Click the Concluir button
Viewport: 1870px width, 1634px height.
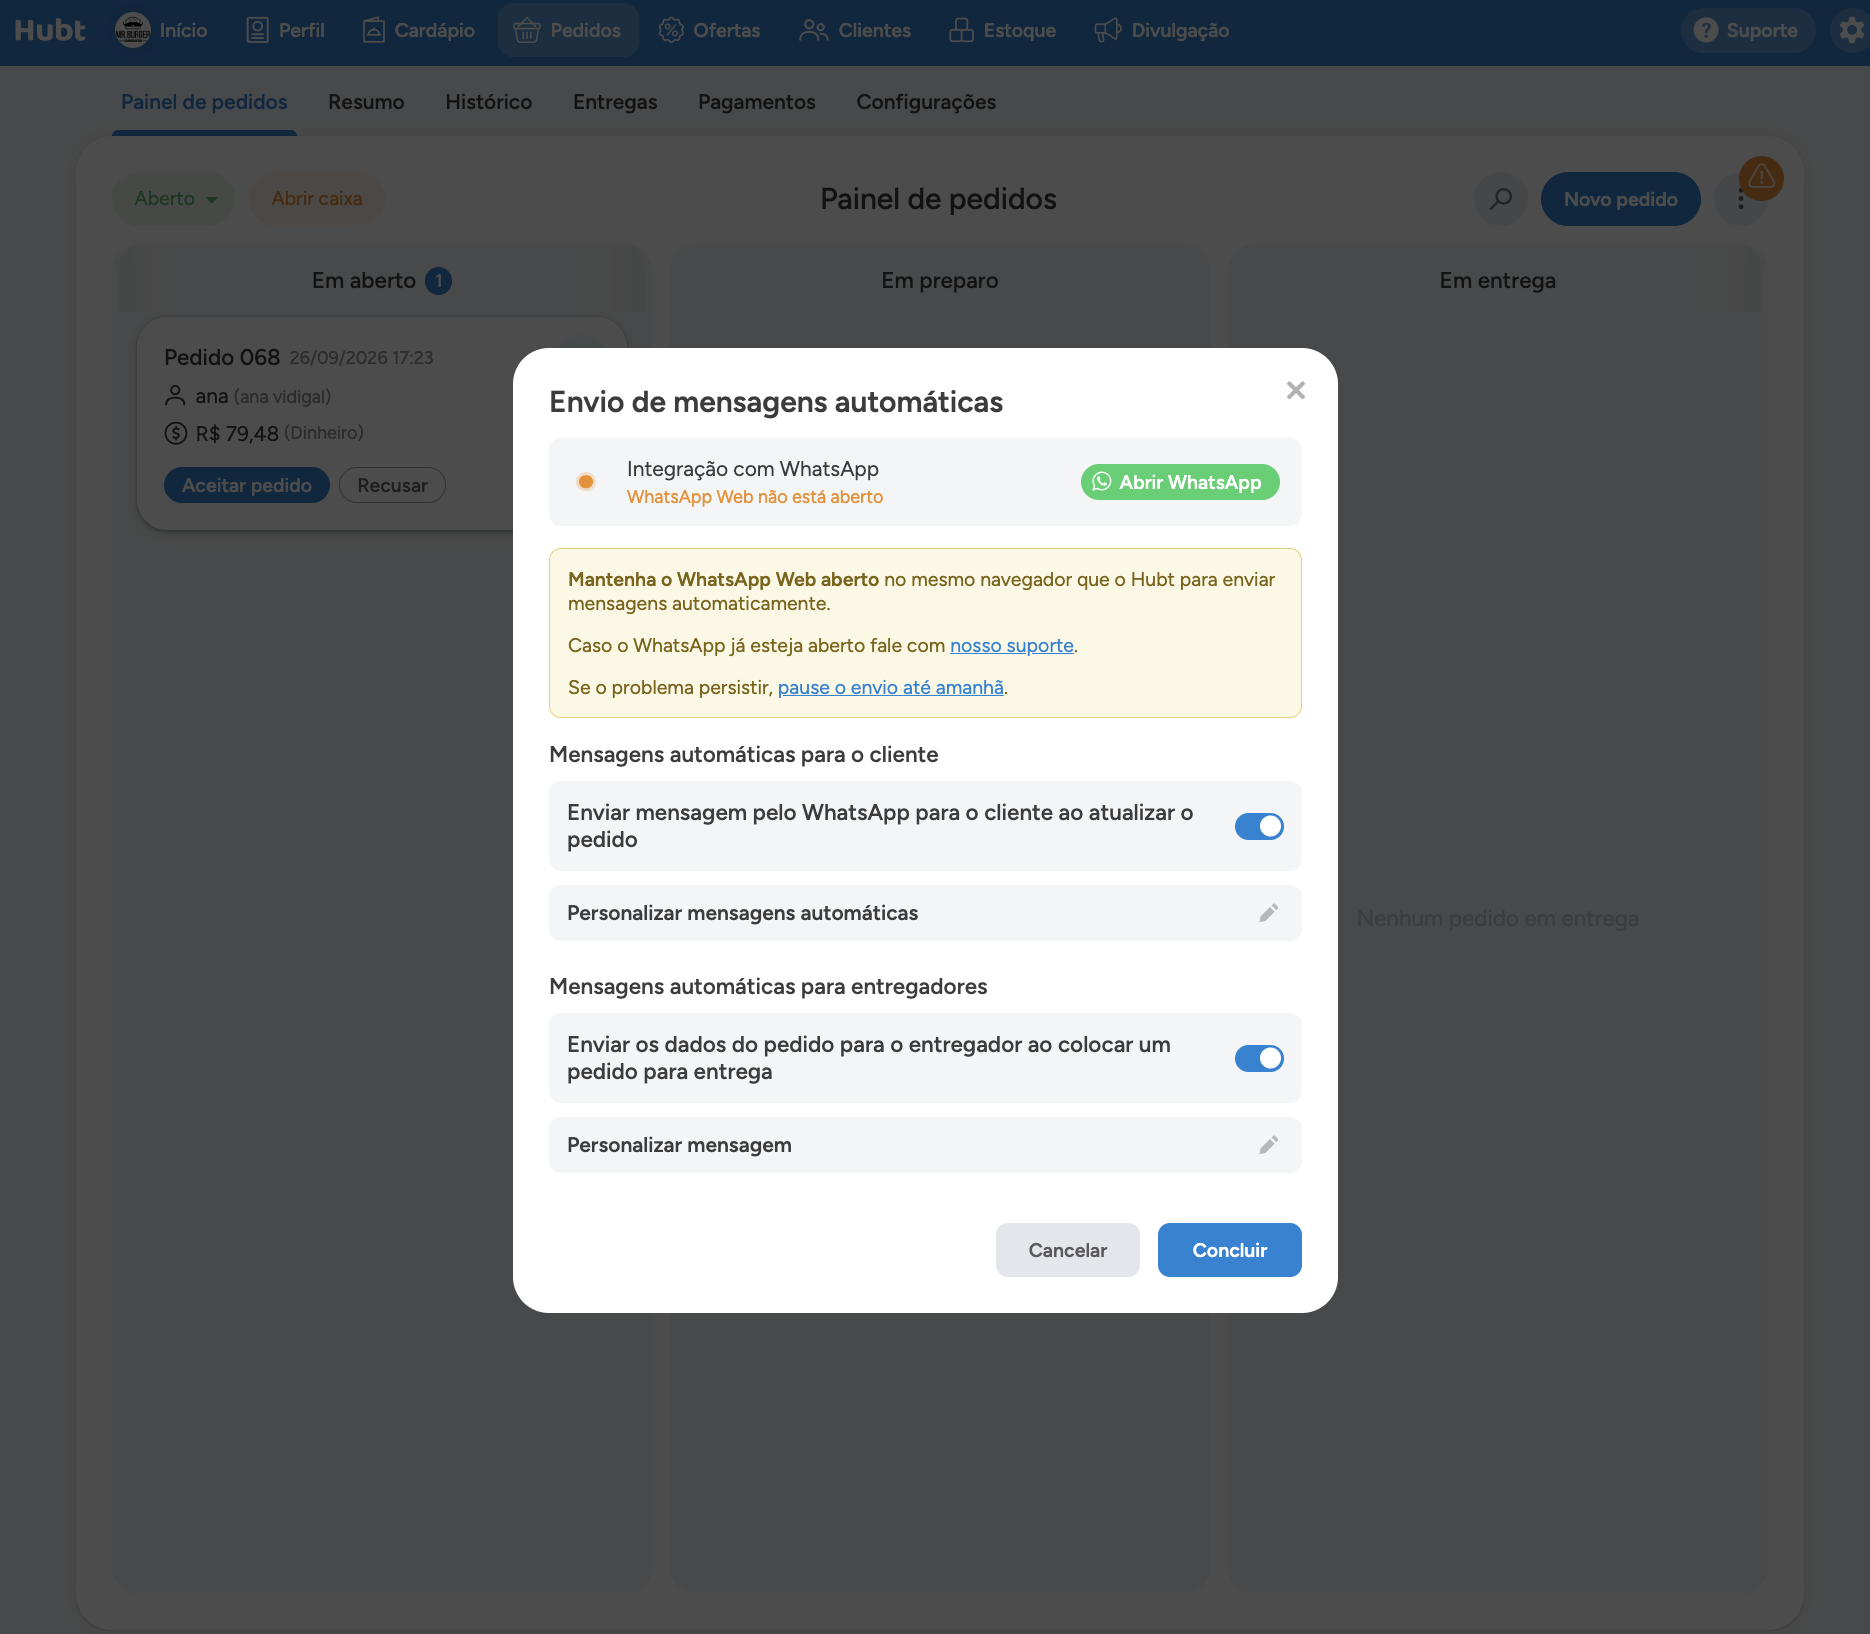tap(1229, 1250)
